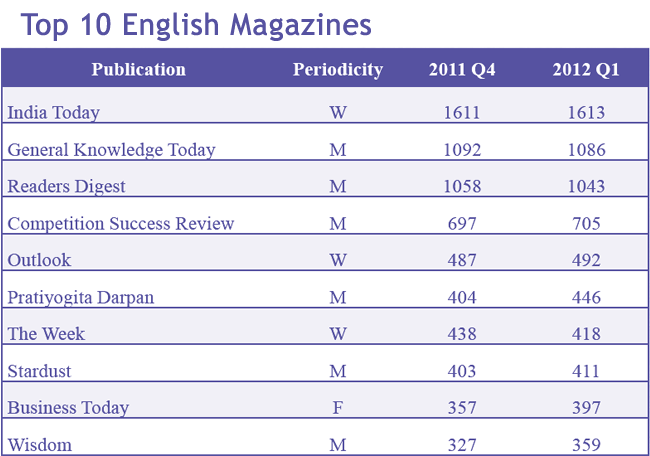Image resolution: width=650 pixels, height=456 pixels.
Task: Click the 'Wisdom' publication name
Action: [x=40, y=445]
